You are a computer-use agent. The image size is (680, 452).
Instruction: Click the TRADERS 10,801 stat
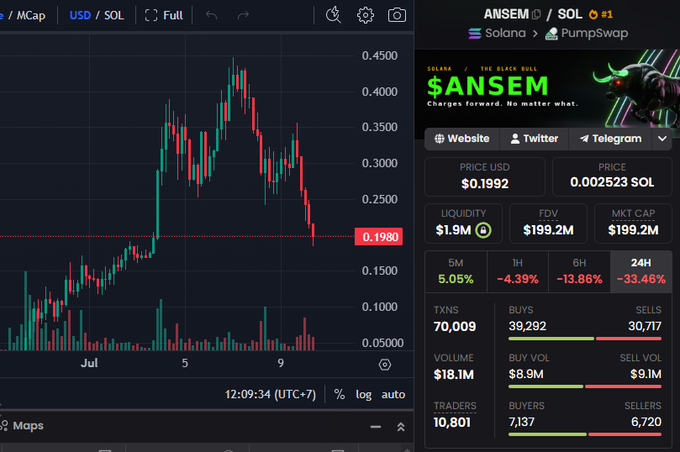pos(455,414)
